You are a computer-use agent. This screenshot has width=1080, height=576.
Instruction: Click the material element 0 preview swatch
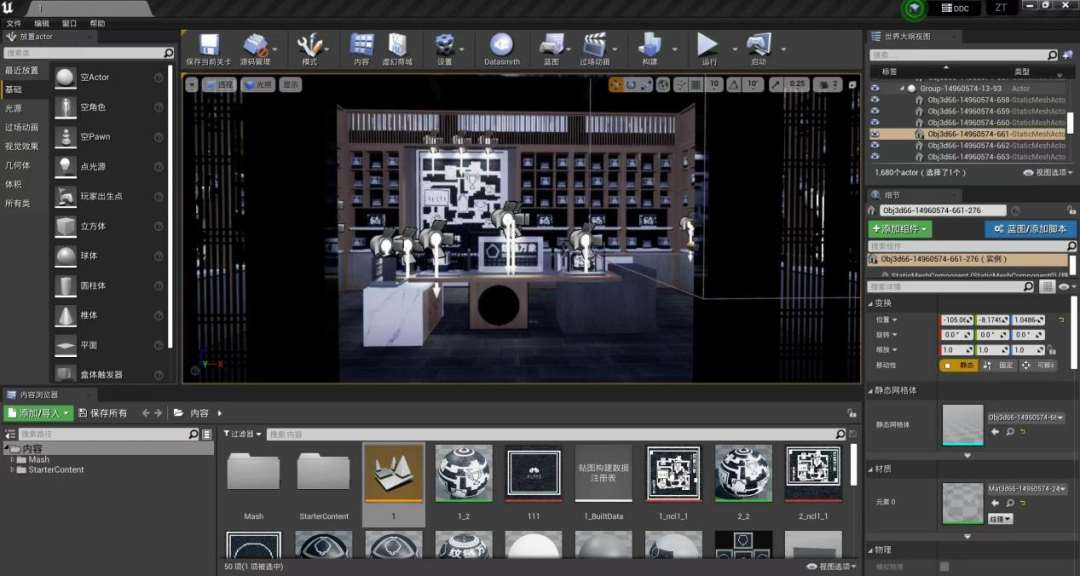(x=962, y=502)
